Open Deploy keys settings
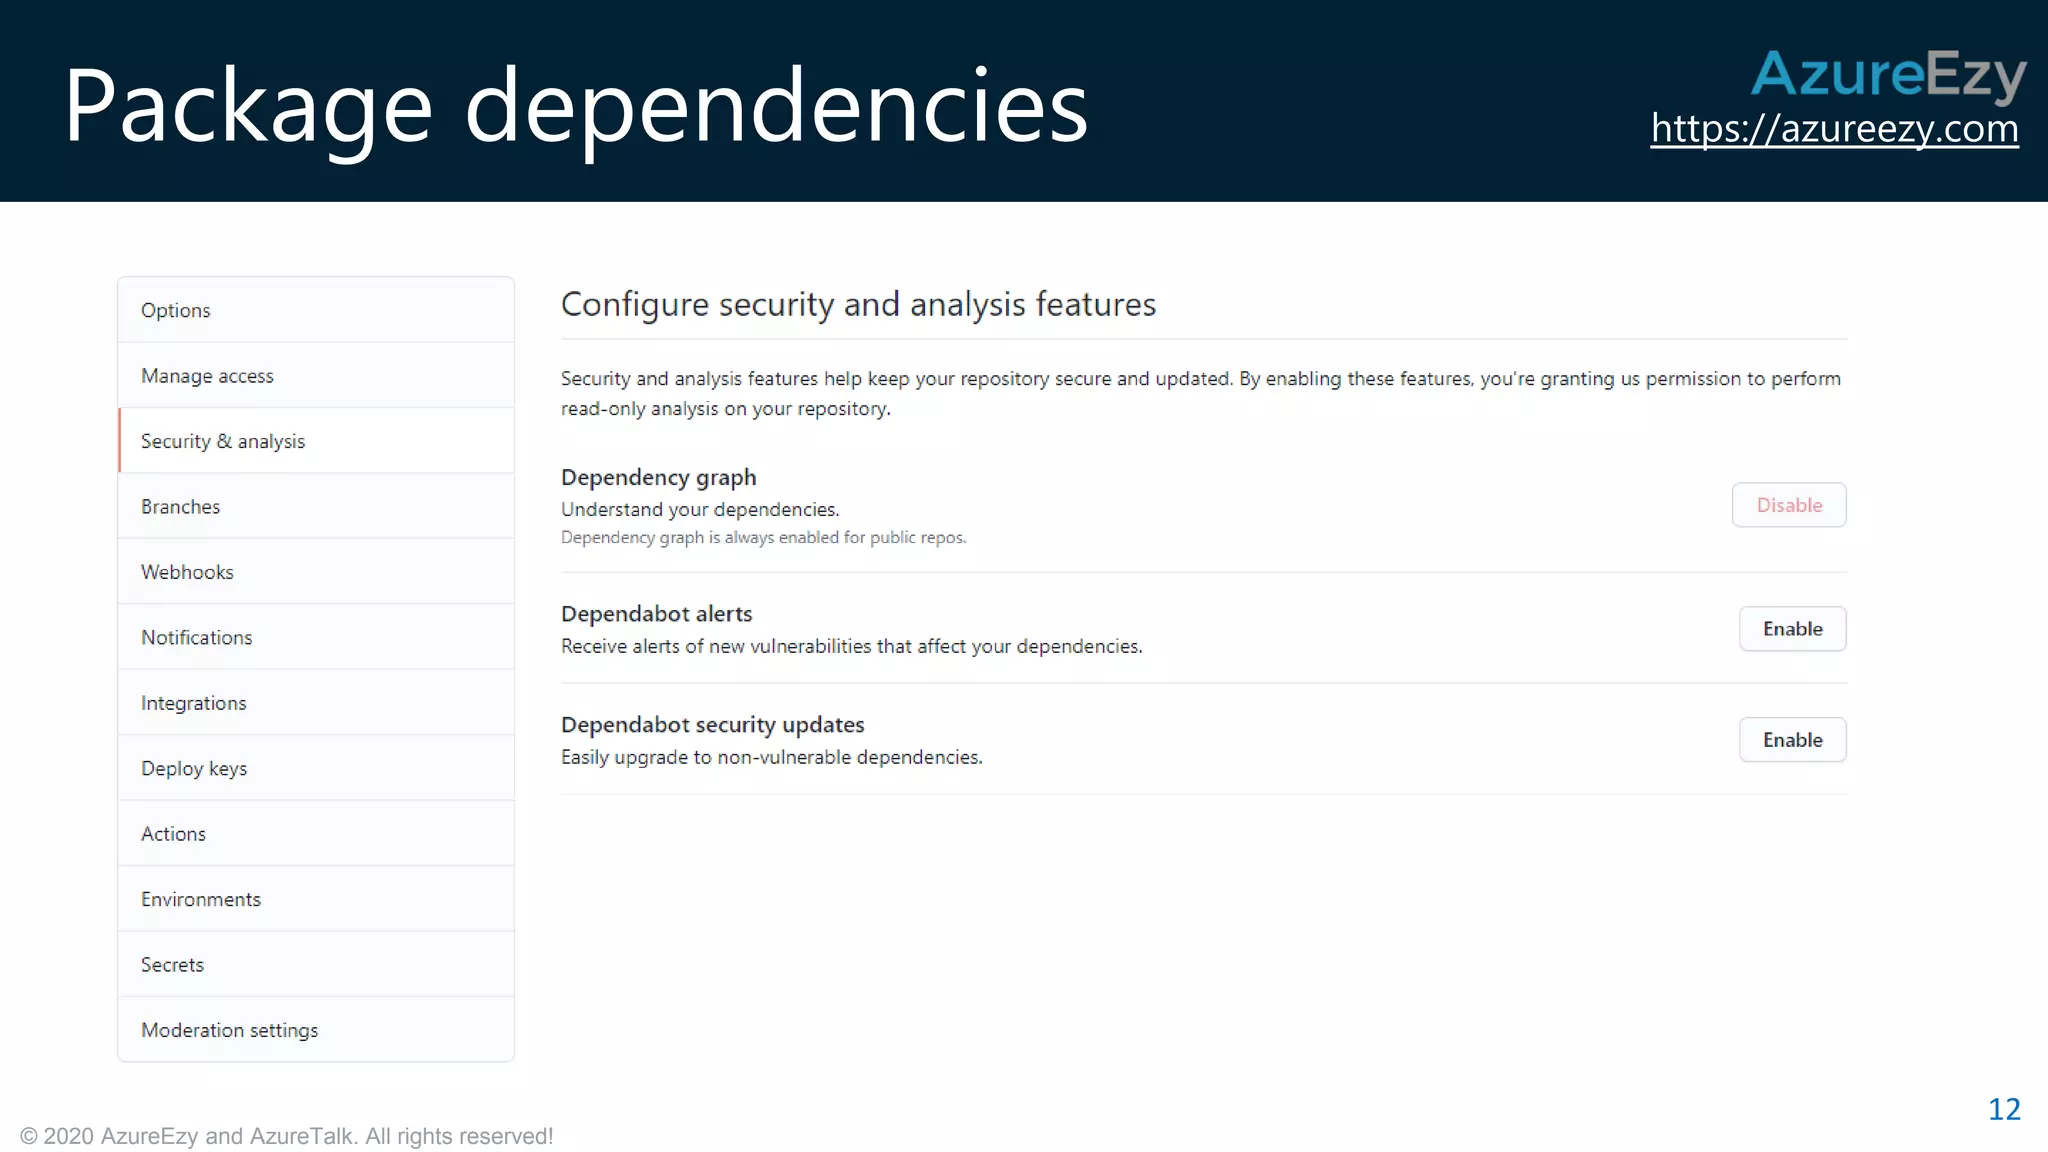This screenshot has height=1152, width=2048. 316,768
